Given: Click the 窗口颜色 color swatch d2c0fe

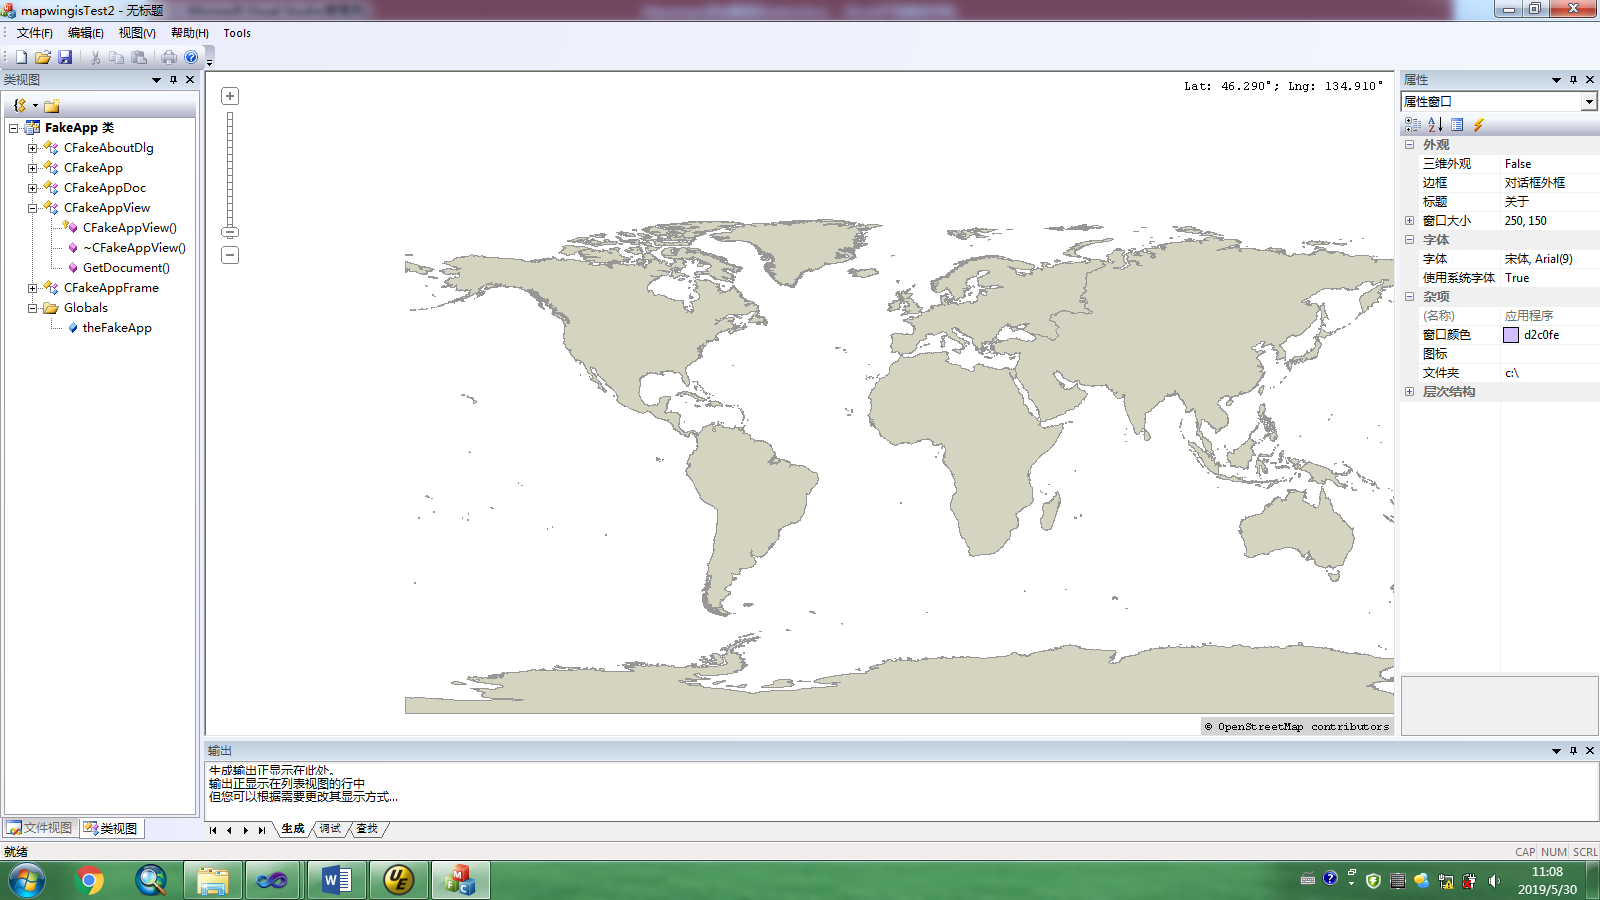Looking at the screenshot, I should (x=1511, y=335).
